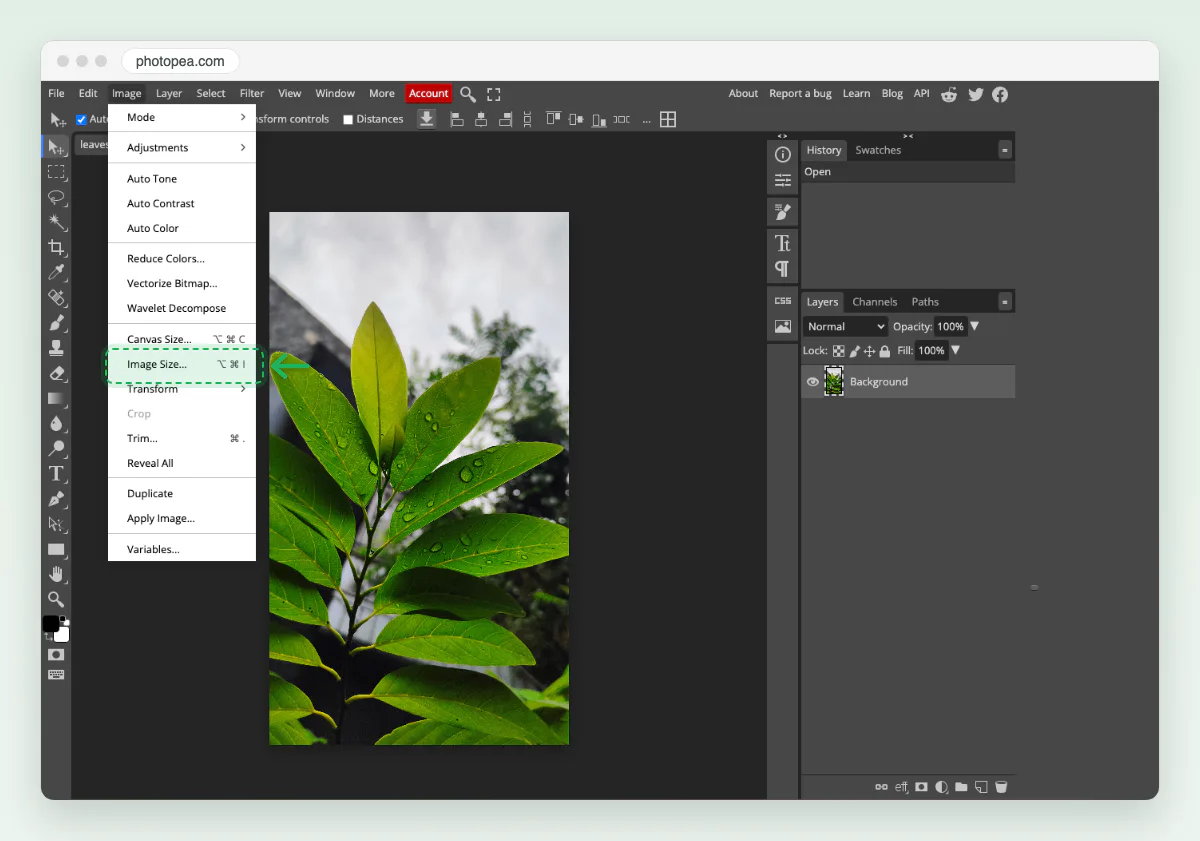Hide the Background layer with eye icon
The height and width of the screenshot is (841, 1200).
click(x=813, y=382)
